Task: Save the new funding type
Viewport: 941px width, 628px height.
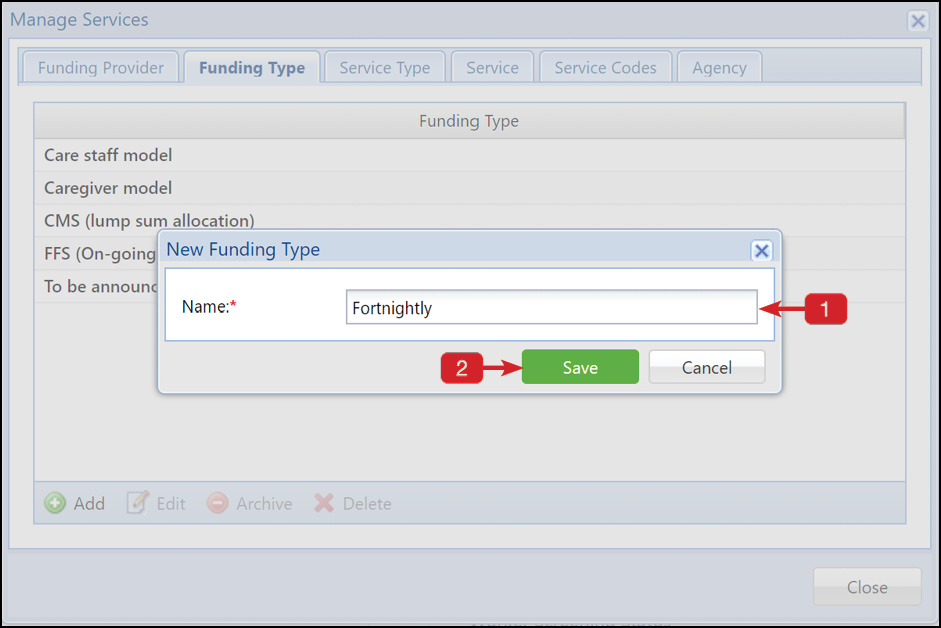Action: (580, 367)
